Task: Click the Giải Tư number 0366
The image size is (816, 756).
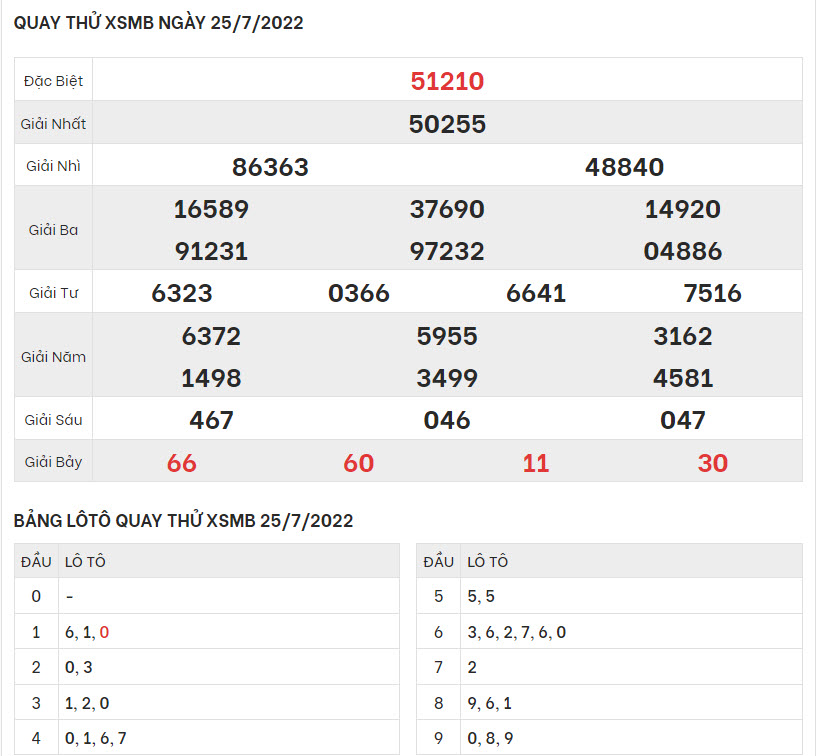Action: click(x=359, y=293)
